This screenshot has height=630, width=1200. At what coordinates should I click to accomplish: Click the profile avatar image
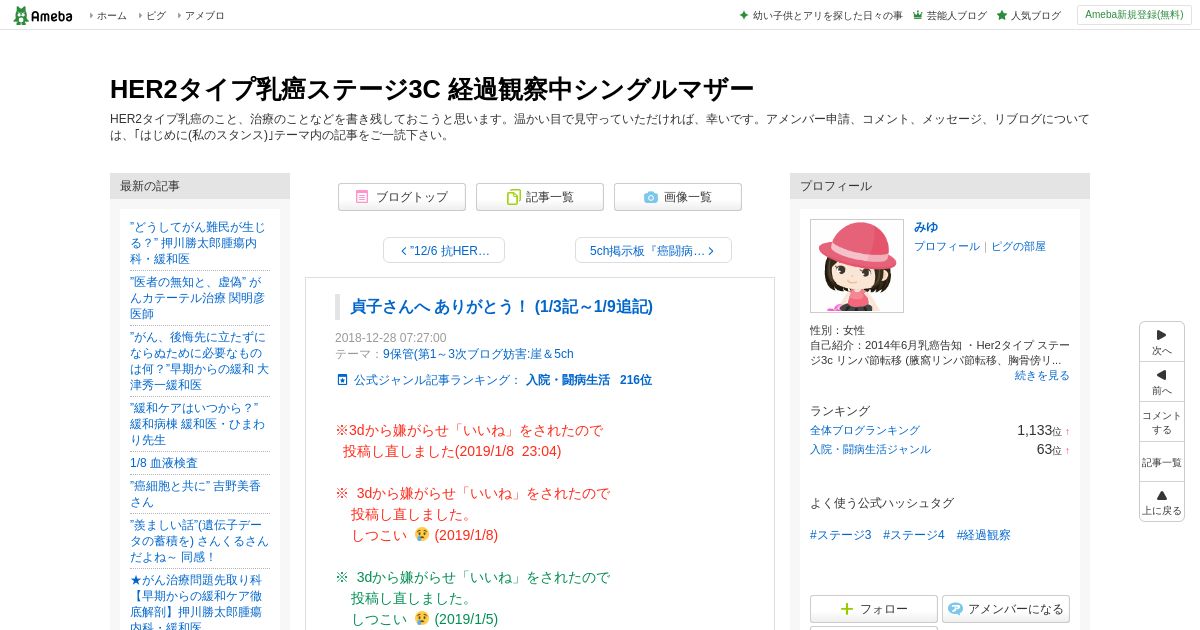[857, 266]
